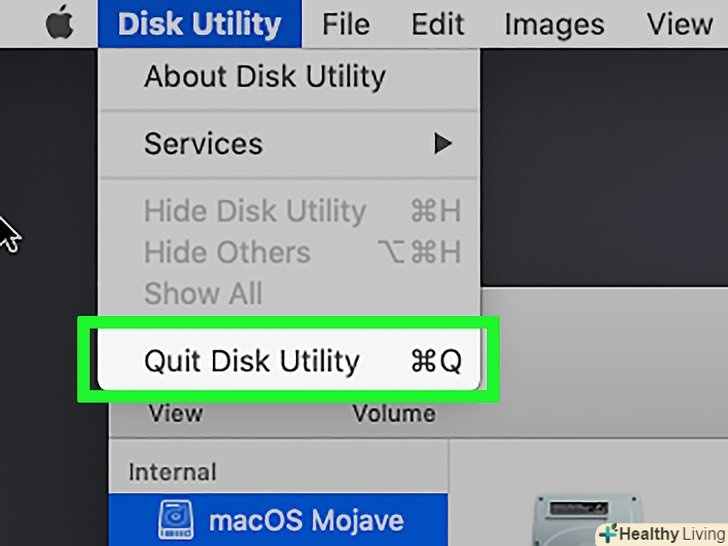
Task: Open the Edit menu
Action: [438, 24]
